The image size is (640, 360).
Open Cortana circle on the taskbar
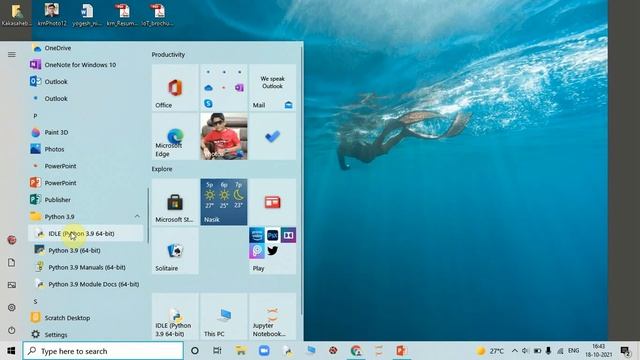click(x=195, y=351)
